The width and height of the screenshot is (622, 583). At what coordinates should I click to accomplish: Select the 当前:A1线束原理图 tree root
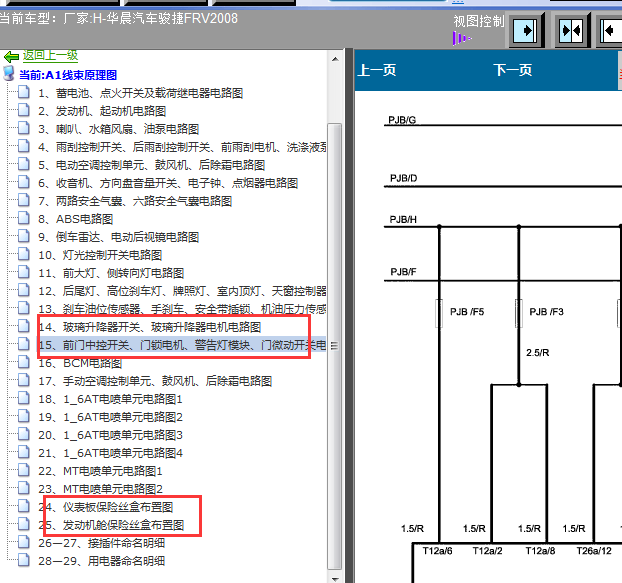(x=68, y=75)
